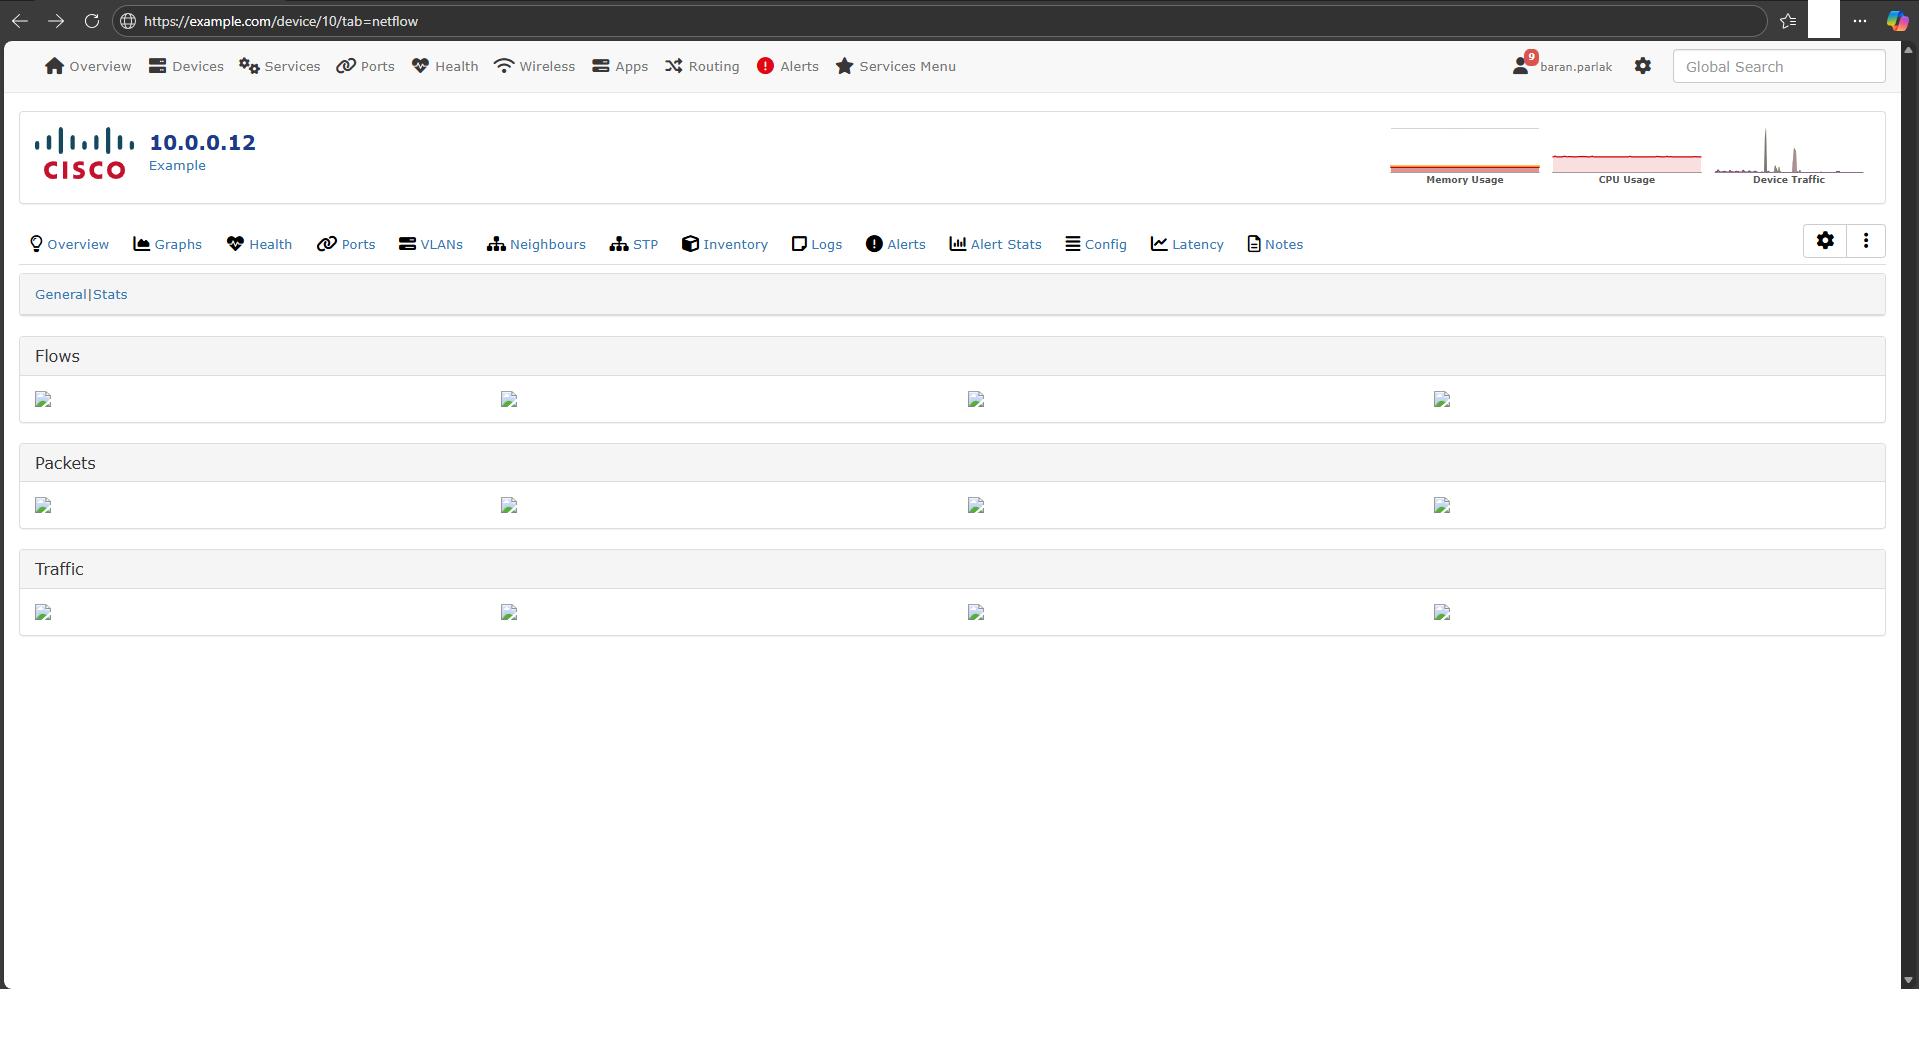Open the Services top navigation menu
Screen dimensions: 1919x1040
(280, 66)
